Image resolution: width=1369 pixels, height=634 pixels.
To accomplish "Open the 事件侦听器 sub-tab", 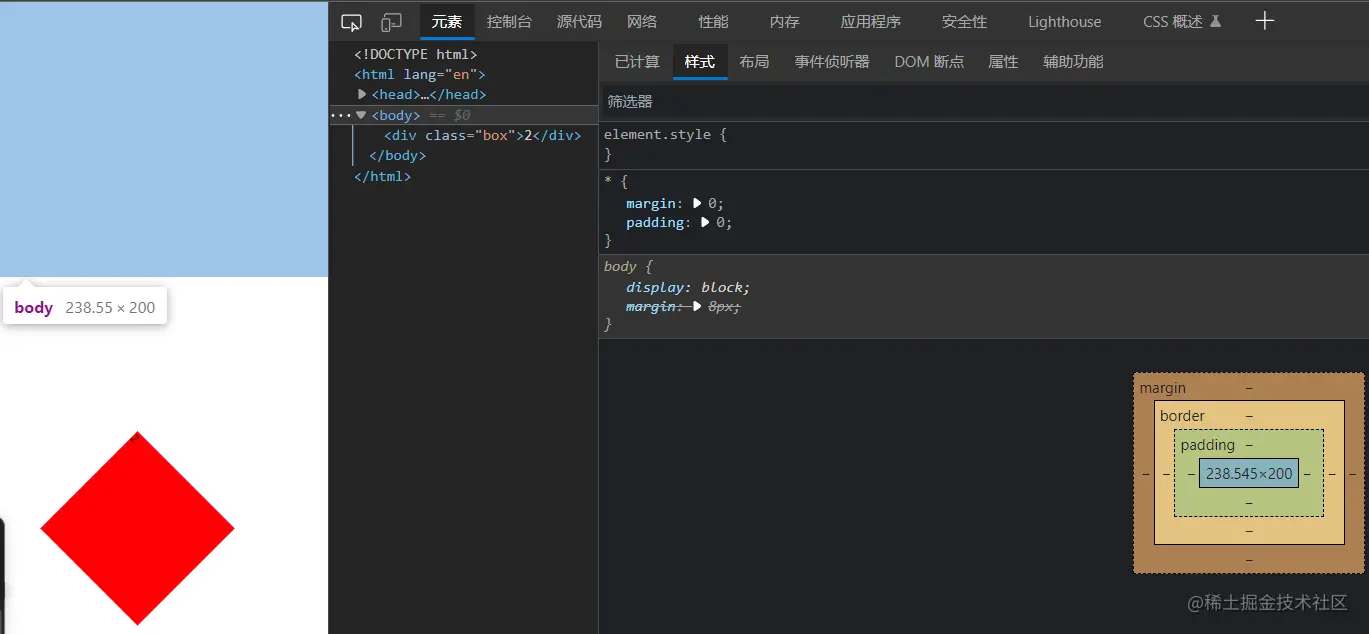I will click(832, 62).
